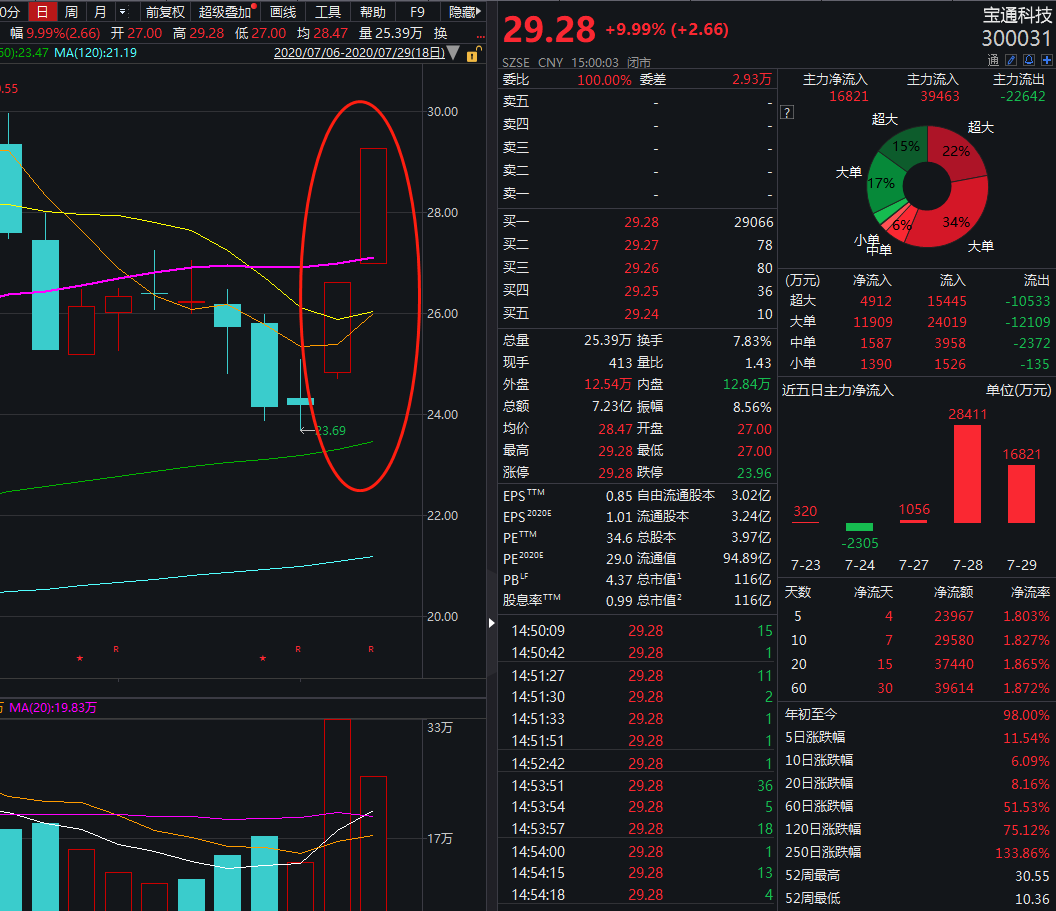Click the 7-24 green outflow bar
1056x911 pixels.
click(x=859, y=527)
